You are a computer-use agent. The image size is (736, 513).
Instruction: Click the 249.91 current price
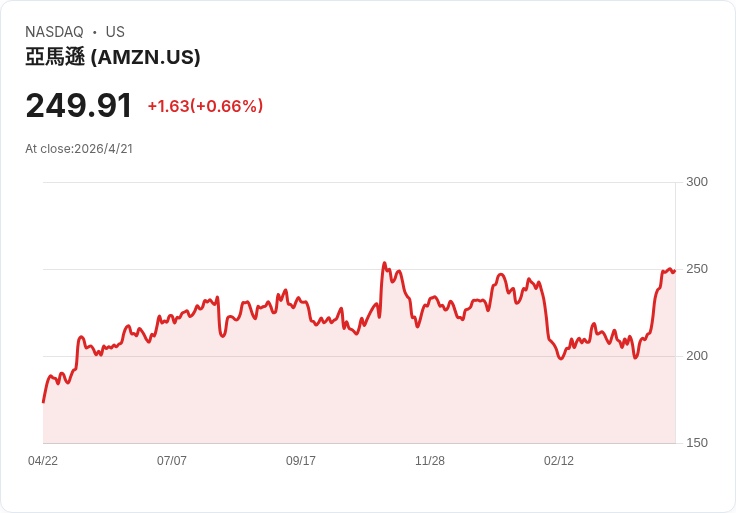tap(79, 106)
